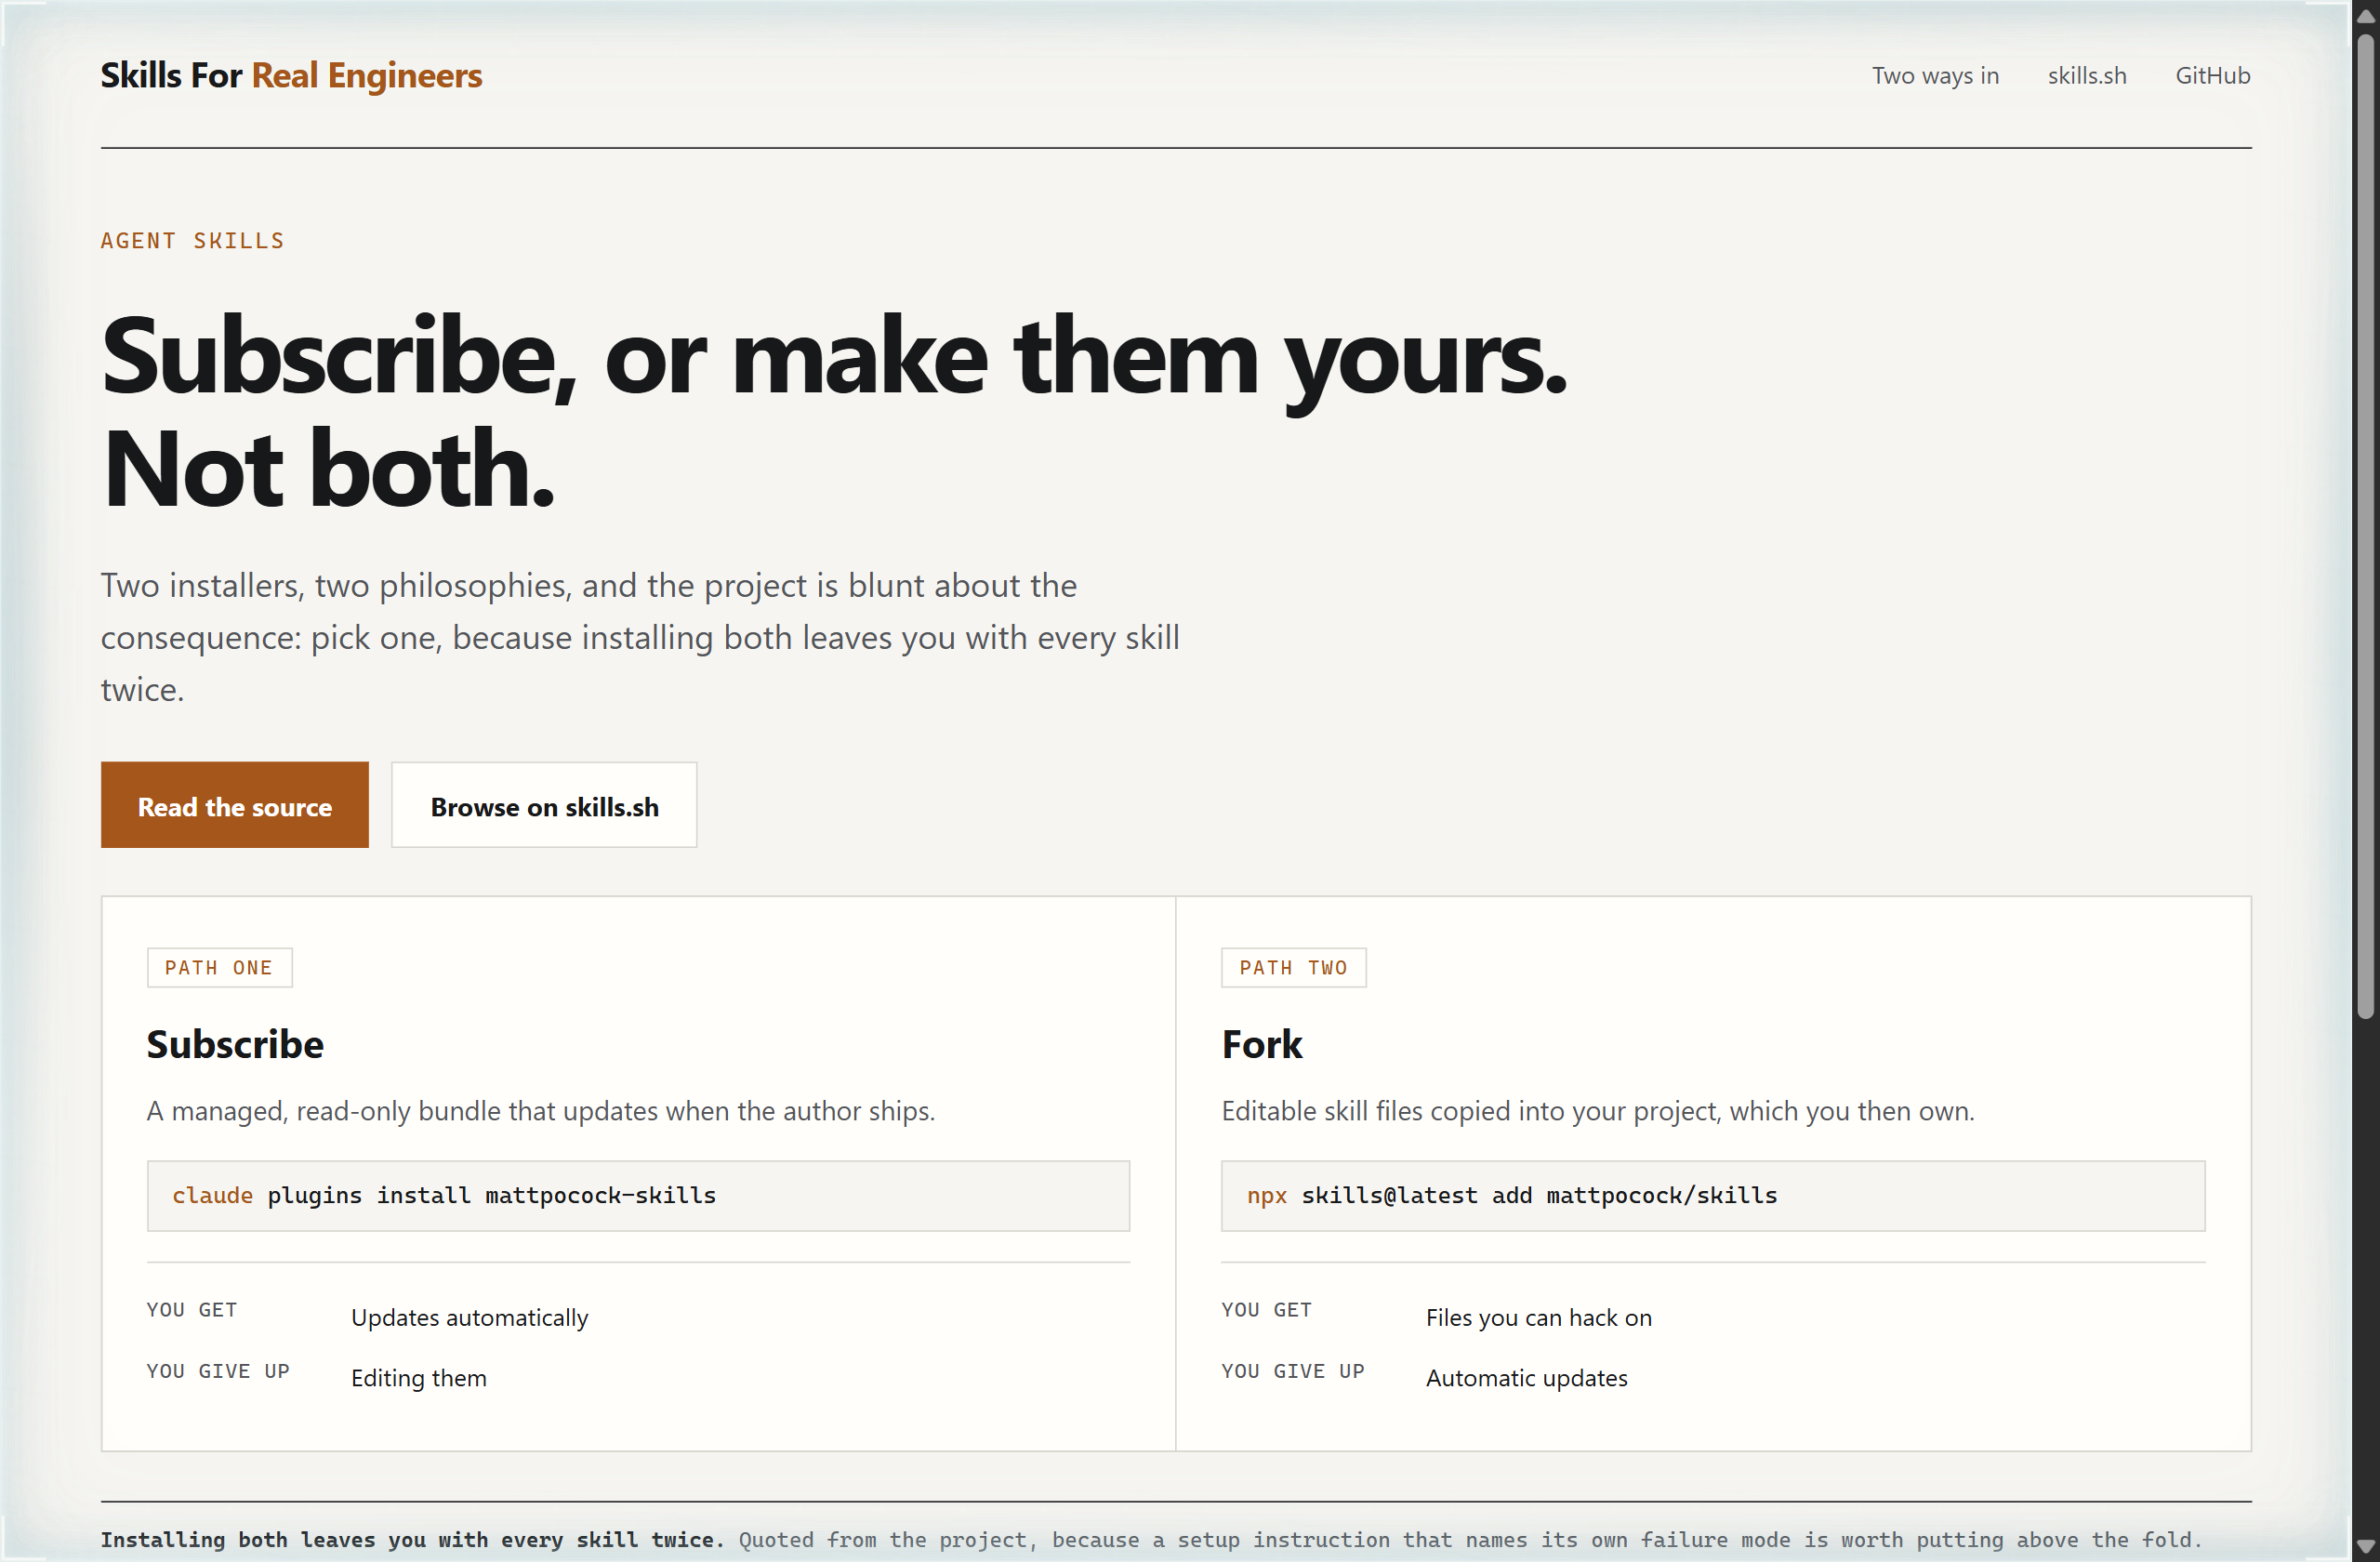Select the Files you can hack on text
2380x1562 pixels.
coord(1538,1318)
